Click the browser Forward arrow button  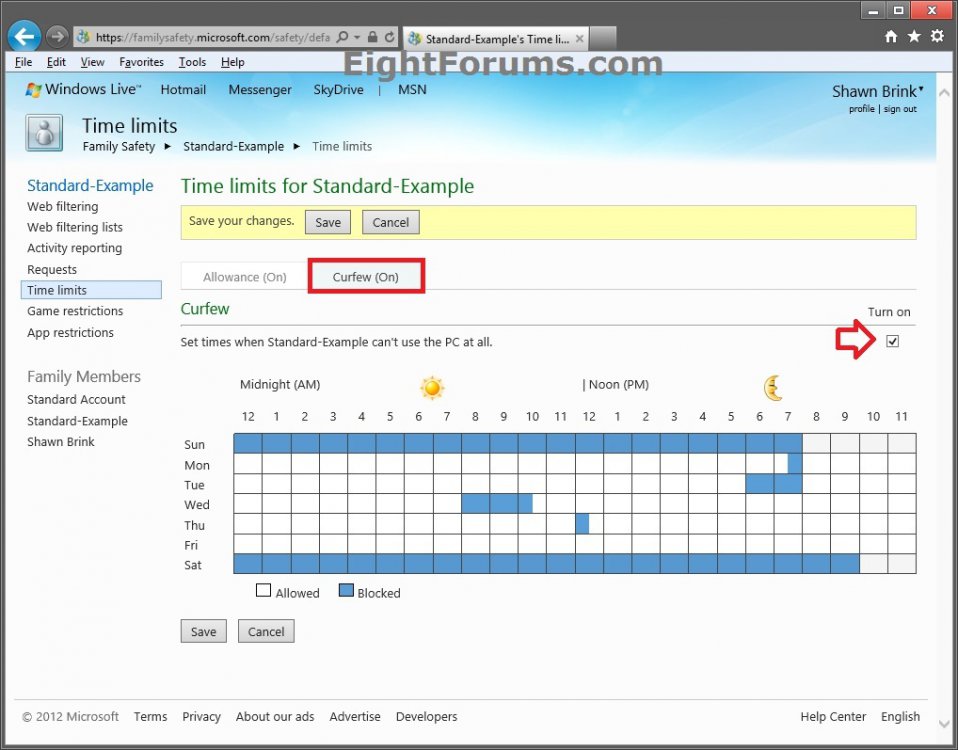click(x=57, y=37)
